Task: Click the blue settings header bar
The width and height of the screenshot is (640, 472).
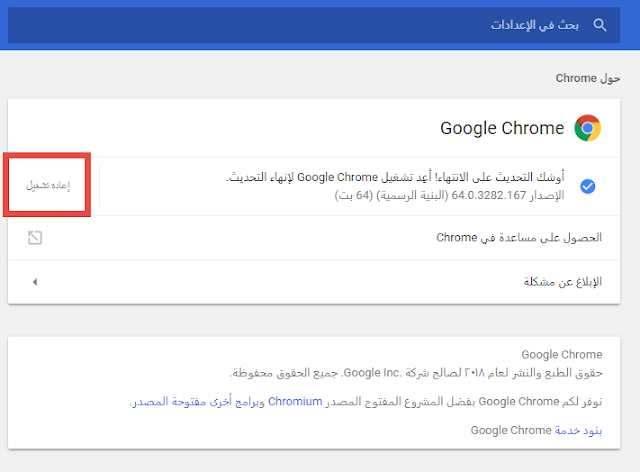Action: point(320,25)
